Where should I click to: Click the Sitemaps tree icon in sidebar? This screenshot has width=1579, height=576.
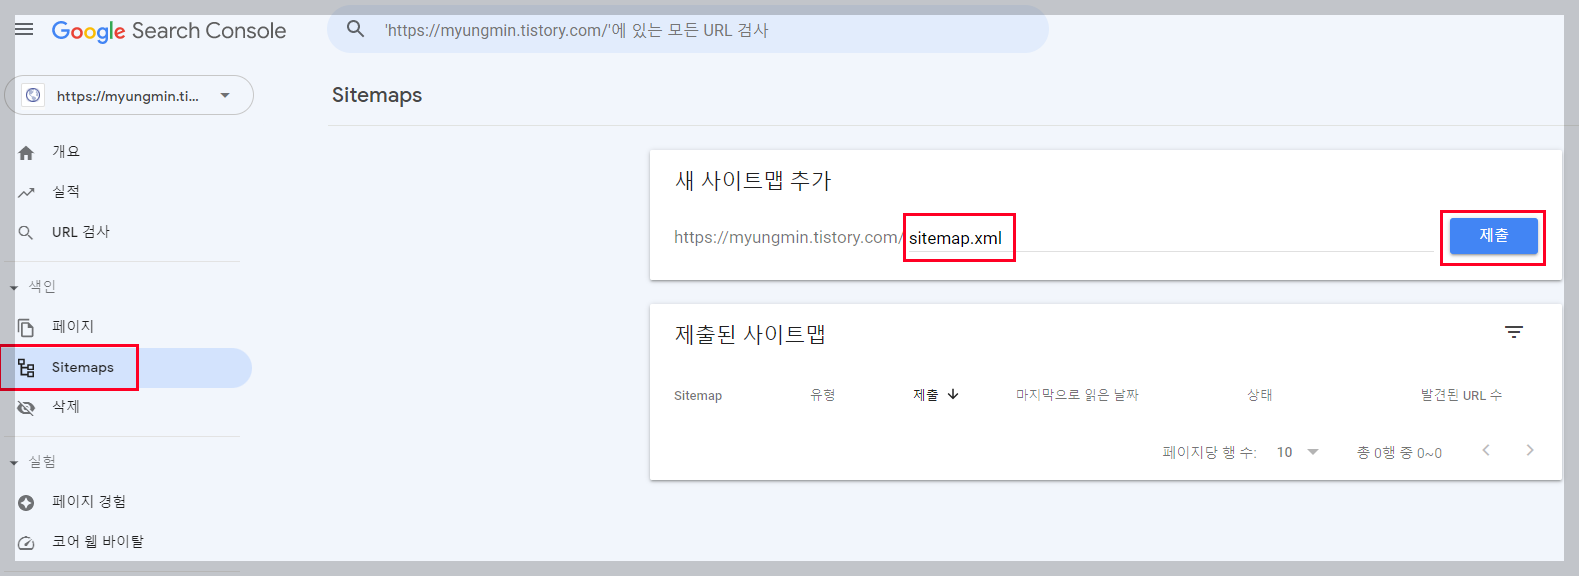coord(26,368)
